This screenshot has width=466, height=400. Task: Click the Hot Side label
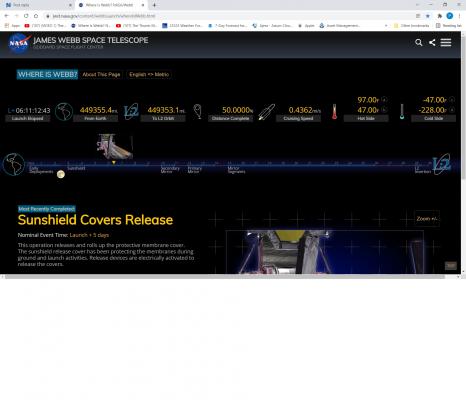click(366, 118)
